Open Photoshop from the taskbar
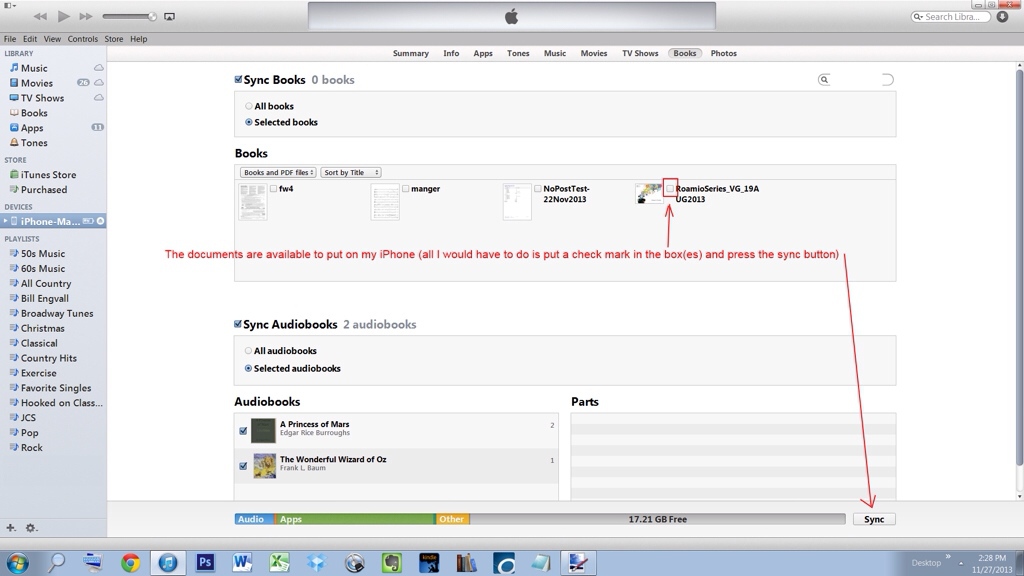This screenshot has width=1024, height=576. tap(205, 562)
